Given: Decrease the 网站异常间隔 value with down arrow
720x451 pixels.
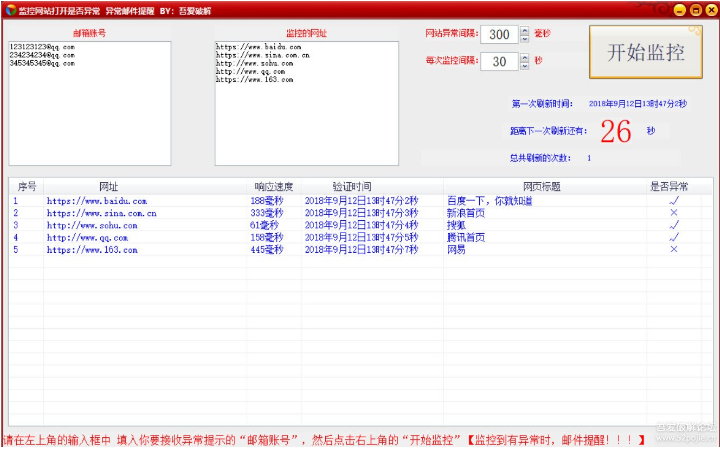Looking at the screenshot, I should click(x=524, y=39).
